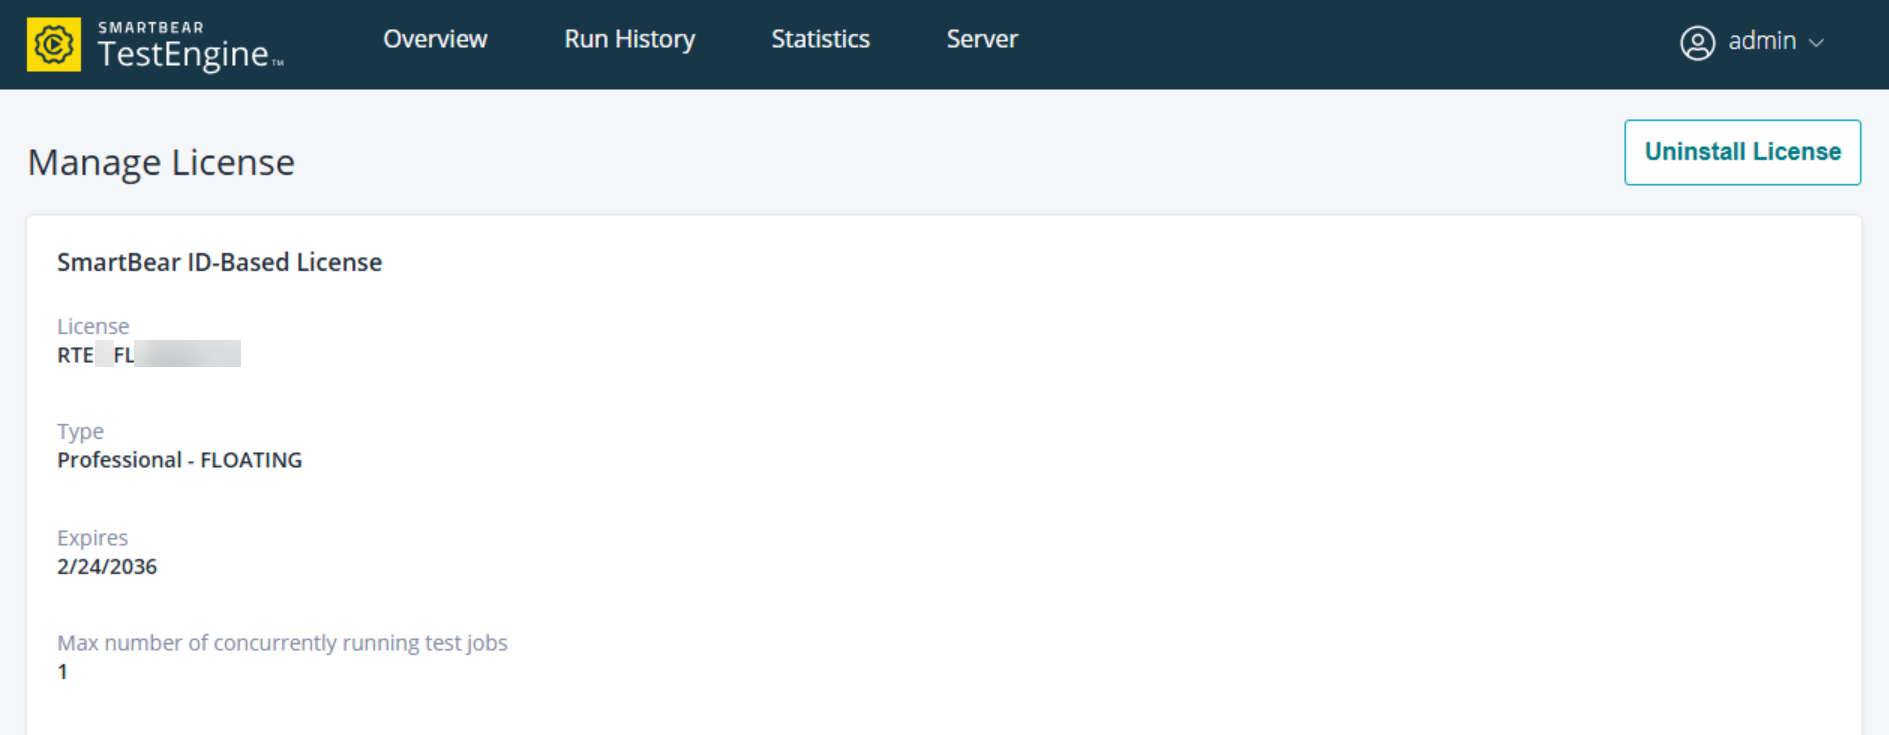
Task: Click Max number of concurrently running test jobs label
Action: point(282,643)
